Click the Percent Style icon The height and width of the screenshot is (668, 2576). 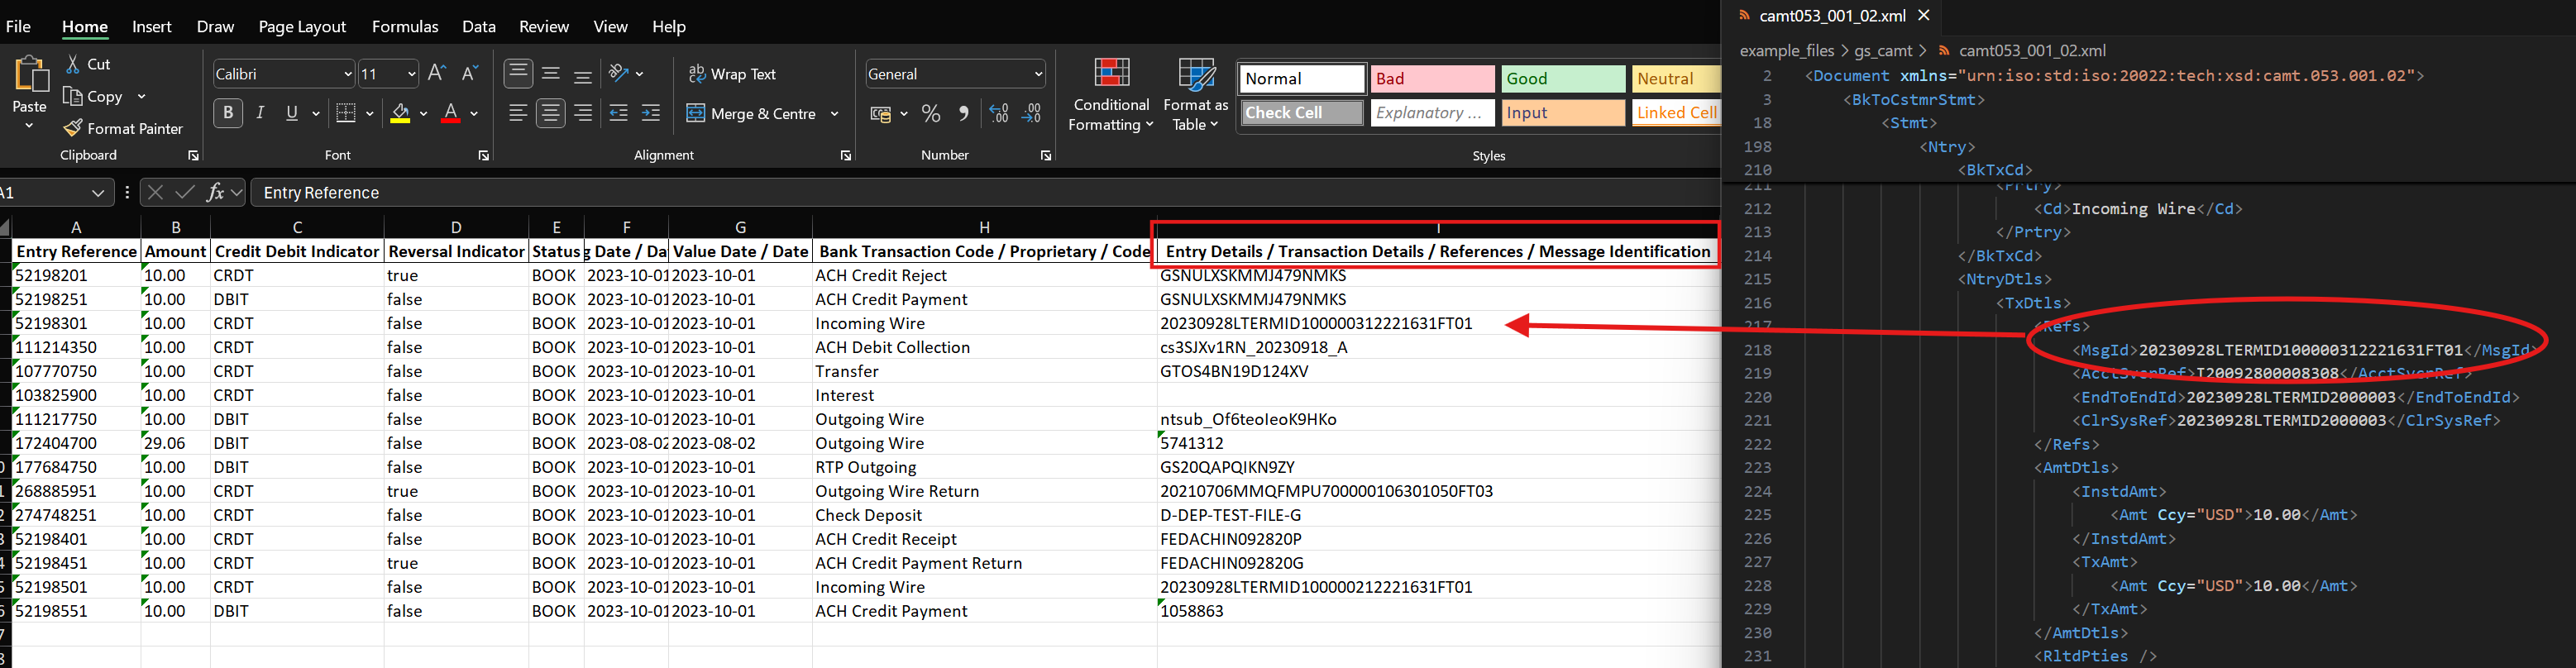(931, 114)
